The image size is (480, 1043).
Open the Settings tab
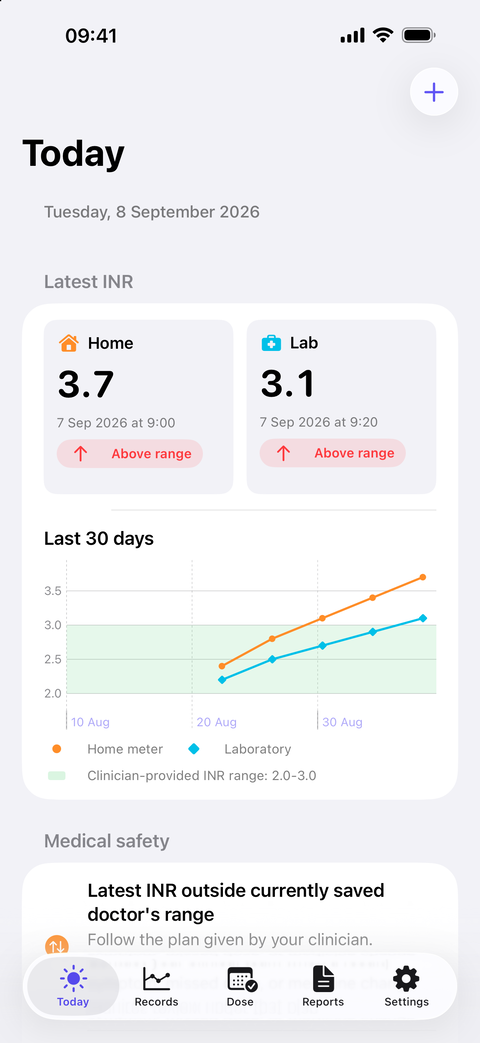406,986
